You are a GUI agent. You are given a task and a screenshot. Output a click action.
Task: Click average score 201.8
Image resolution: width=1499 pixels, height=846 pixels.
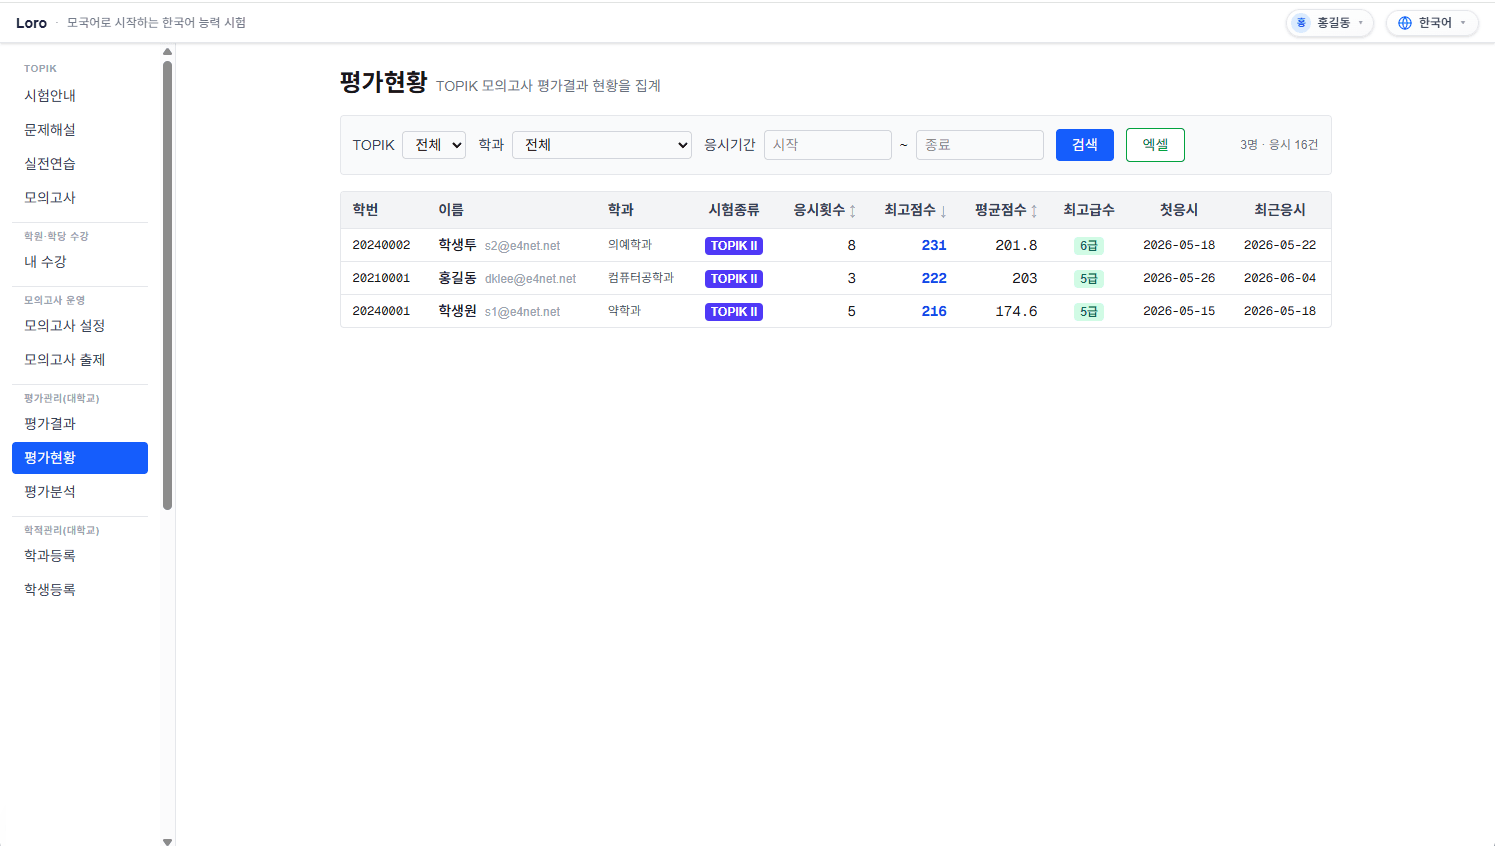coord(1016,245)
